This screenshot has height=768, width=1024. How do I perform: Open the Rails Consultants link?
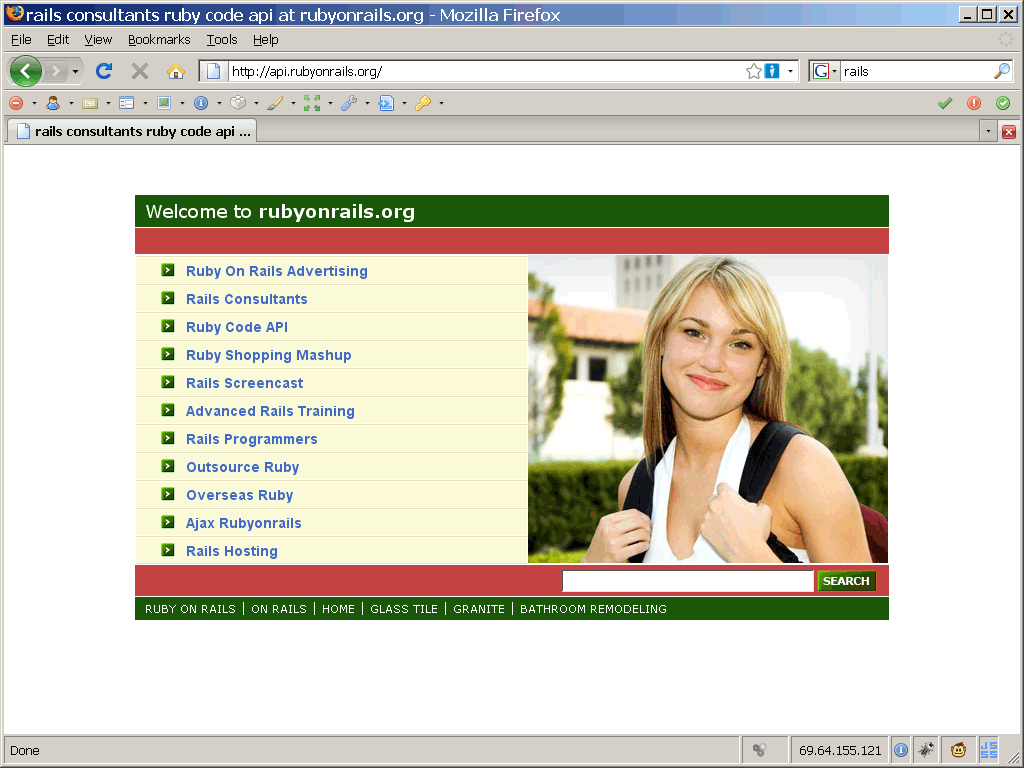tap(246, 299)
